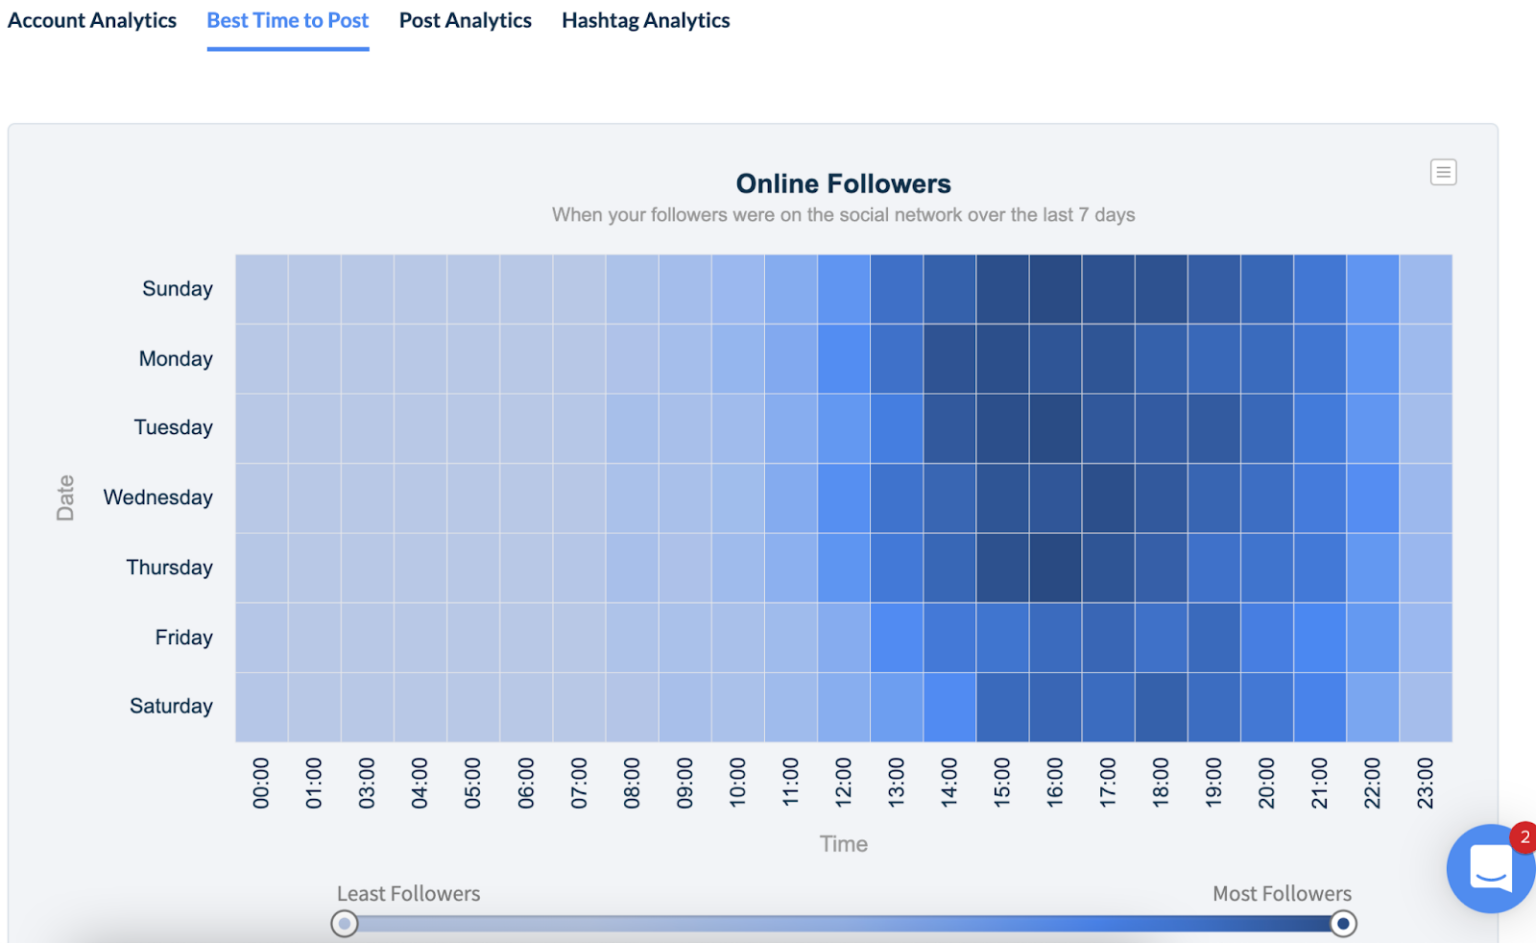The width and height of the screenshot is (1536, 943).
Task: Click the Most Followers slider handle
Action: click(1343, 923)
